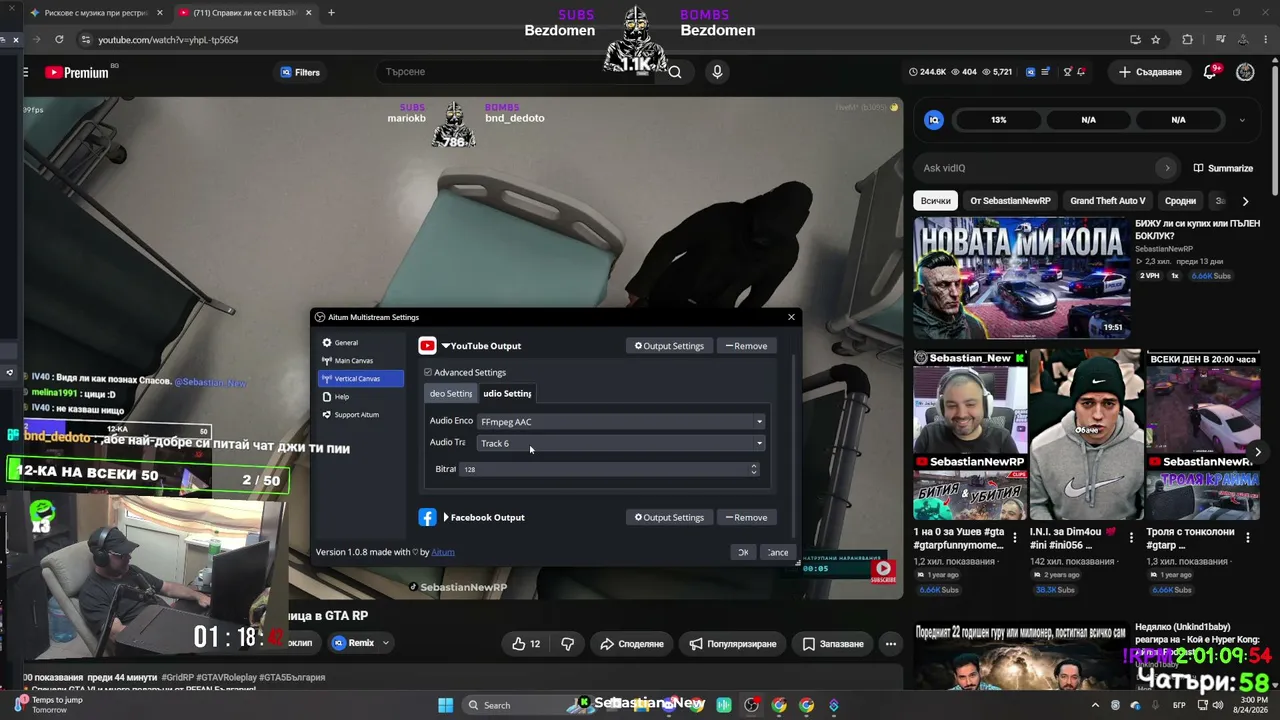
Task: Click the Windows taskbar Search box
Action: [x=515, y=705]
